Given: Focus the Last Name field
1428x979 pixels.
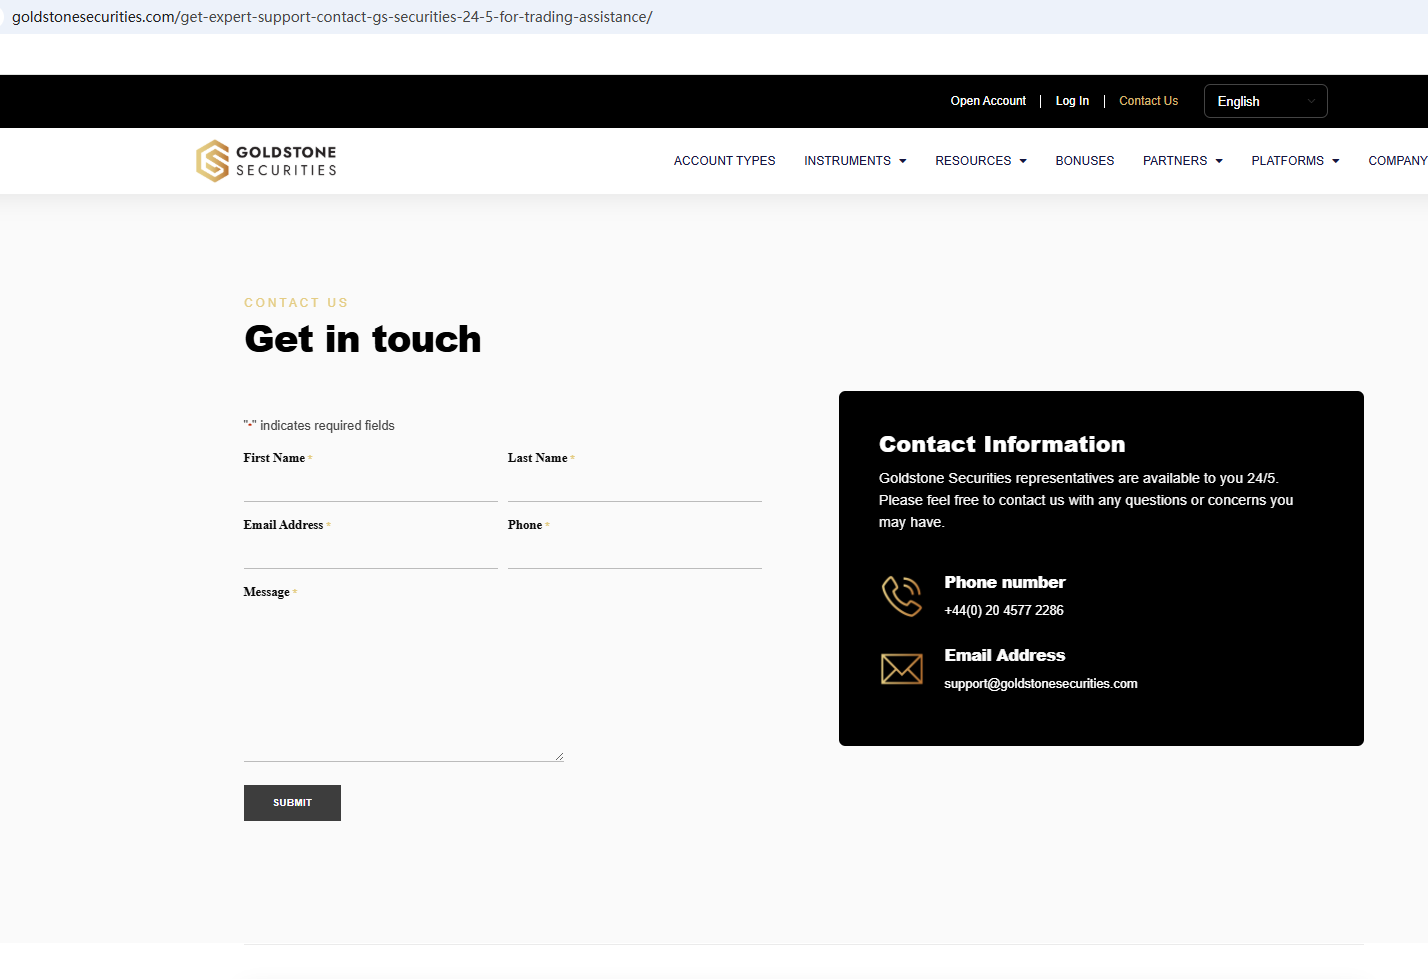Looking at the screenshot, I should [634, 486].
